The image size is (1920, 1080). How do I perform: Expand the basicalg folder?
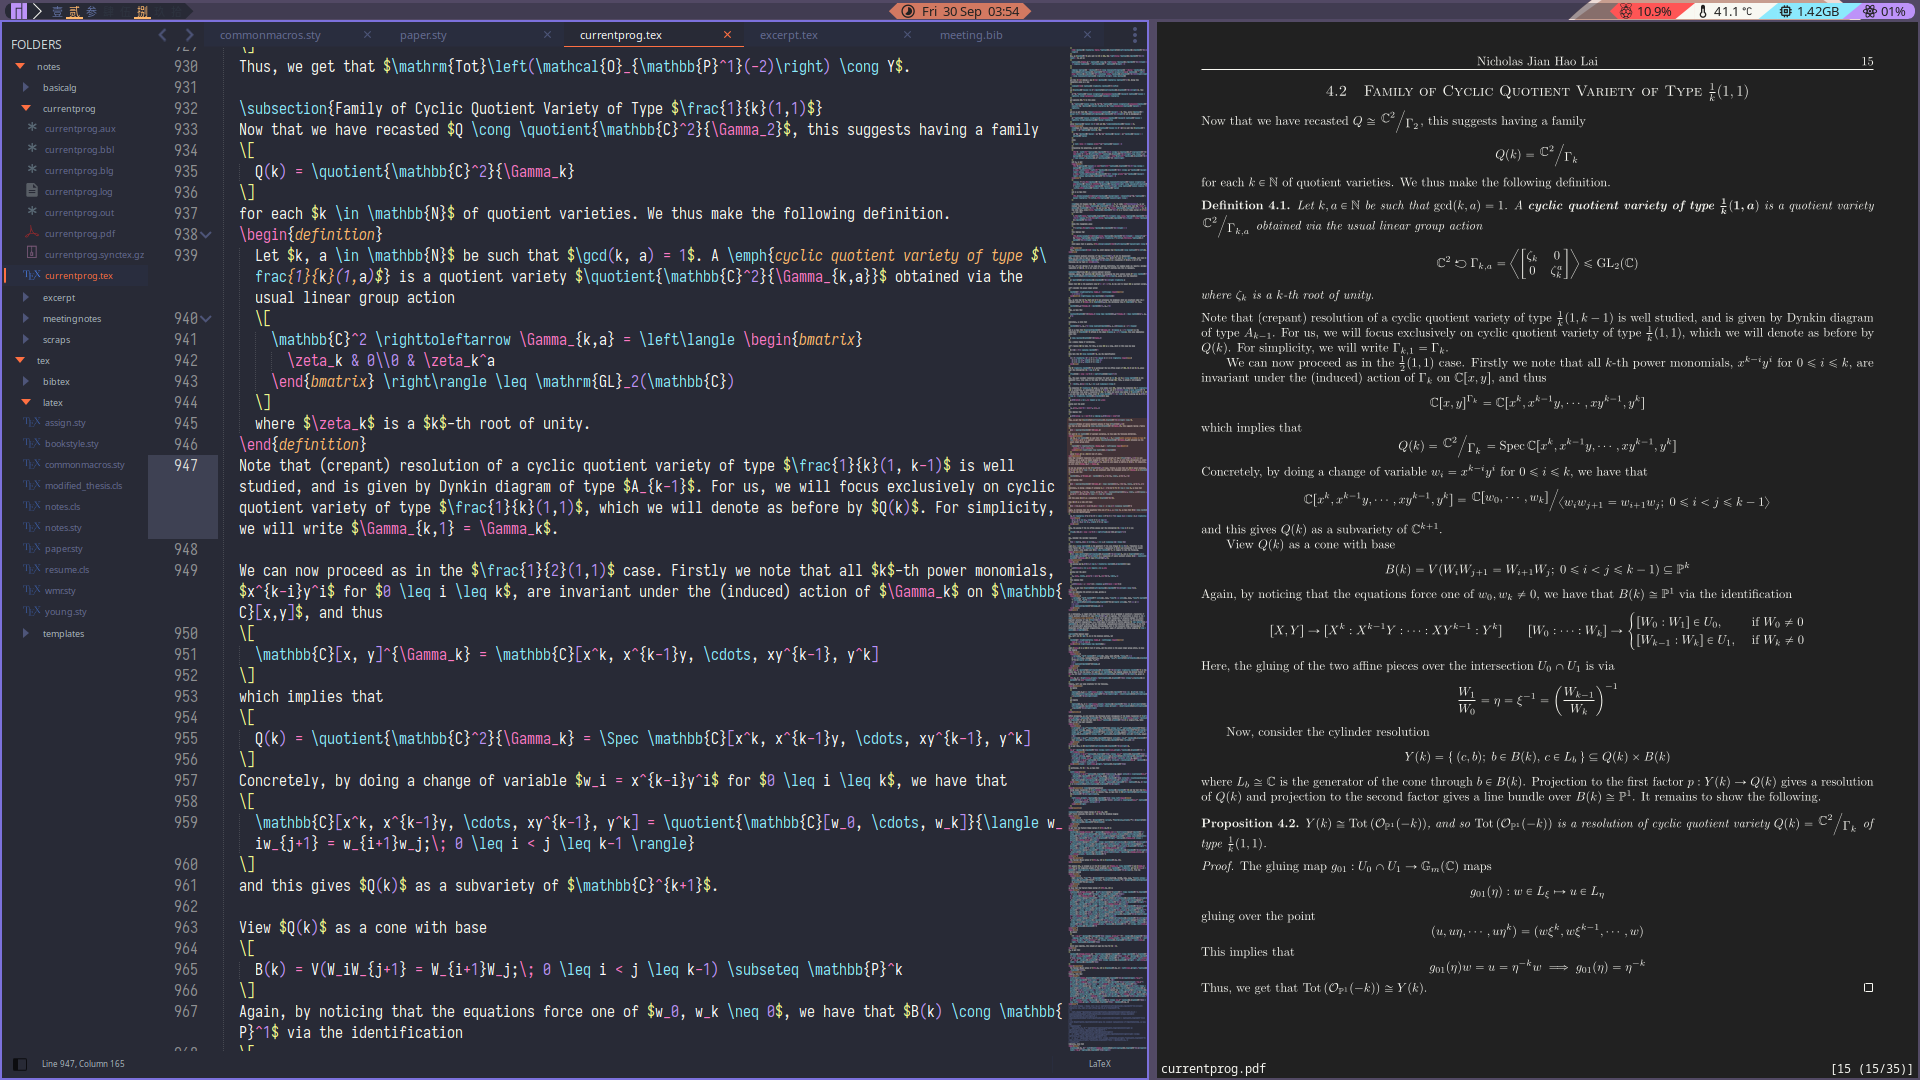[x=26, y=87]
